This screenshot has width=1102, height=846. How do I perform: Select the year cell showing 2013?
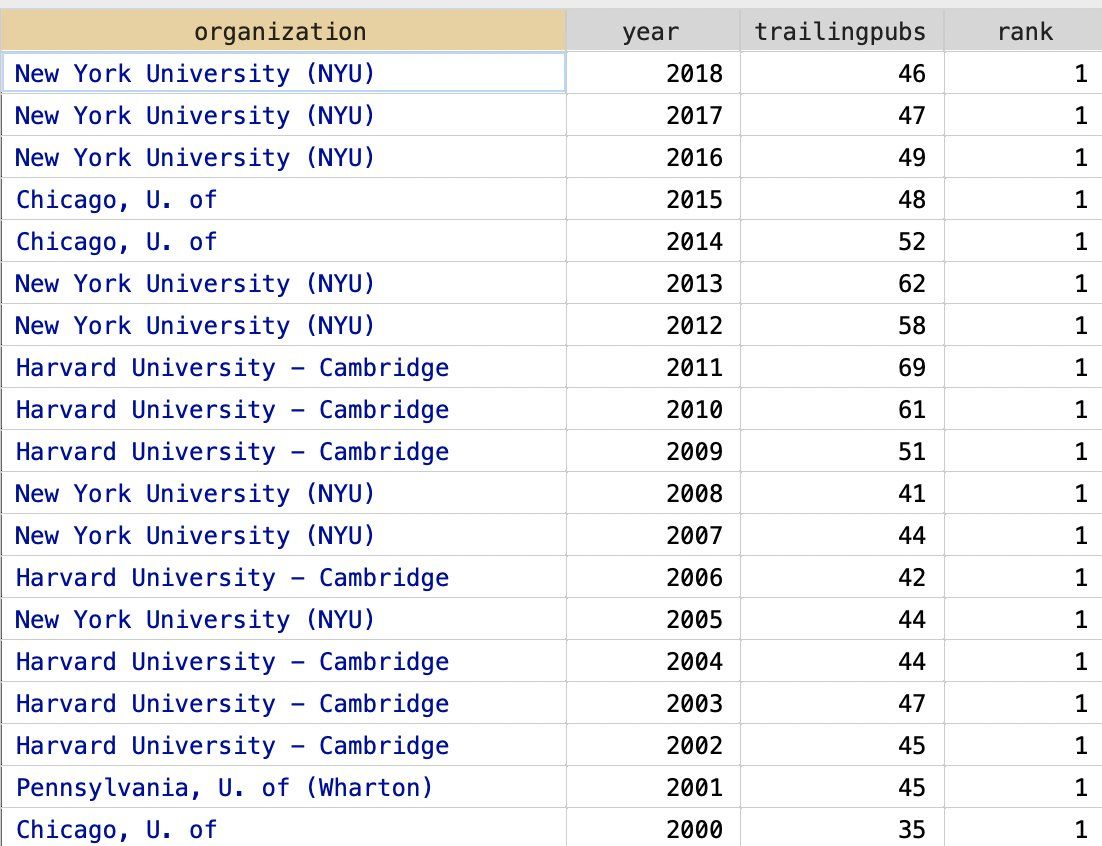(694, 284)
